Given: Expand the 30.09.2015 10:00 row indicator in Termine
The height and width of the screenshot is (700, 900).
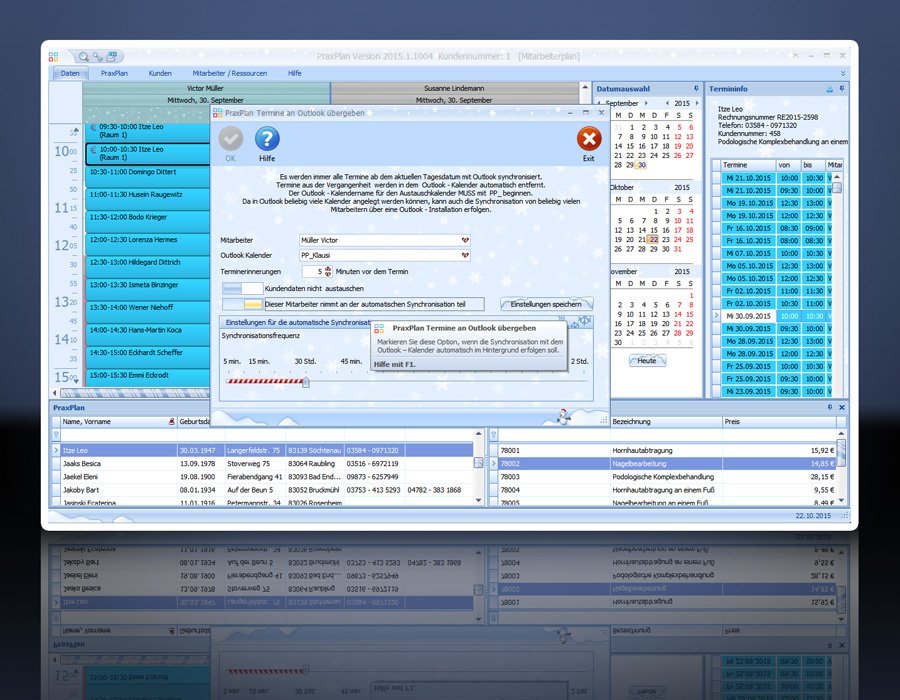Looking at the screenshot, I should point(716,316).
